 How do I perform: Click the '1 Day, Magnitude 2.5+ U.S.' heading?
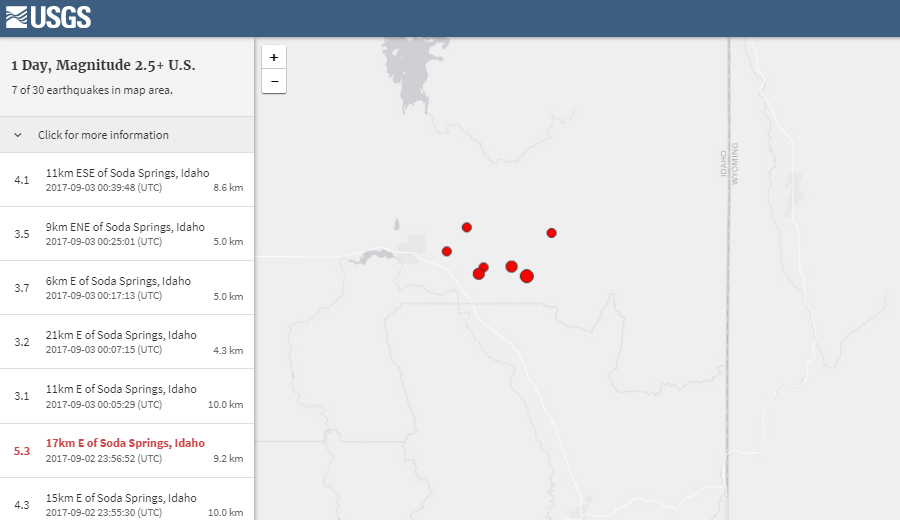103,65
